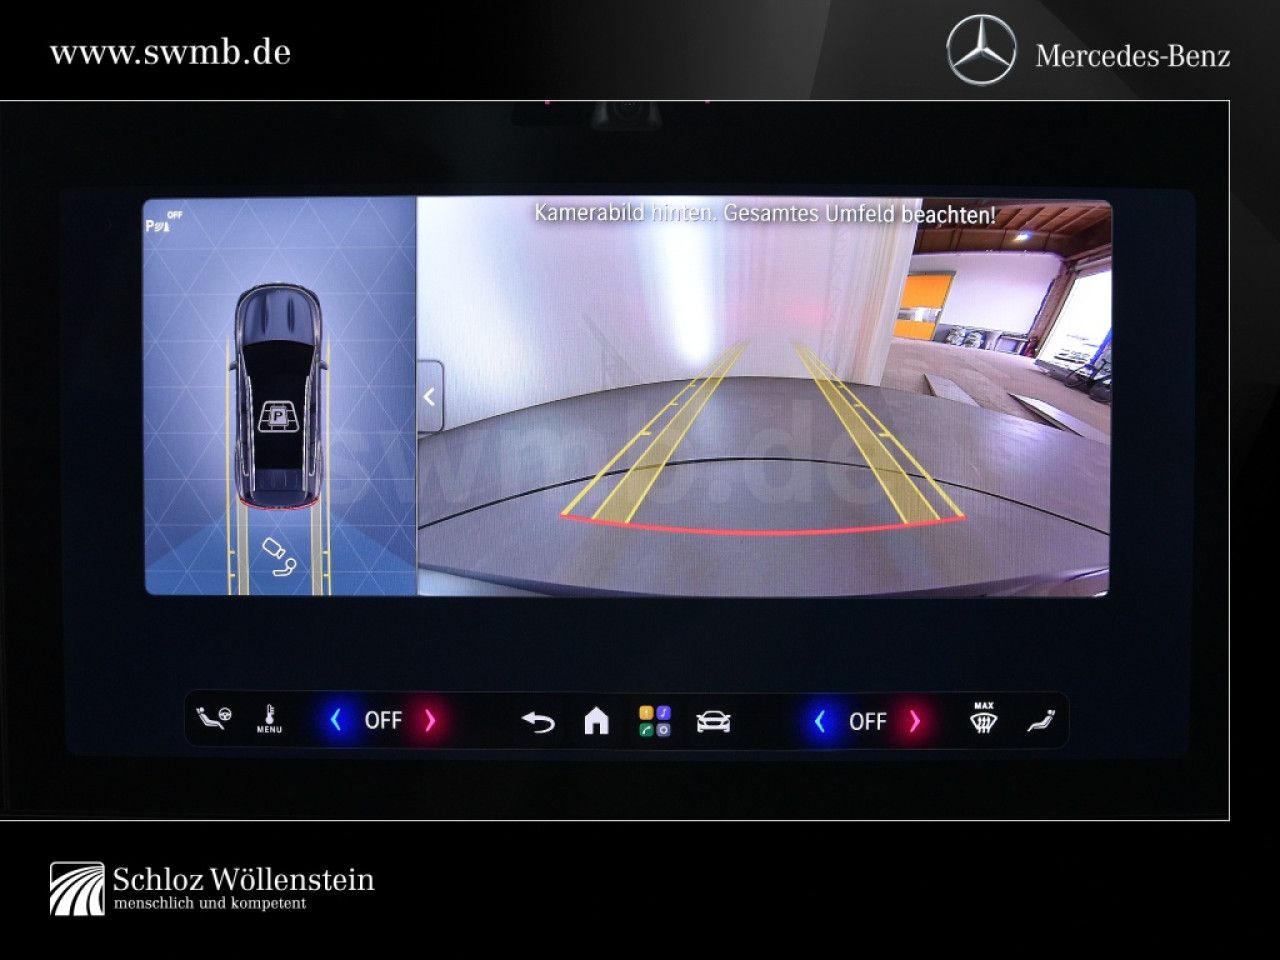Activate MAX windshield defrost
The width and height of the screenshot is (1280, 960).
pyautogui.click(x=984, y=719)
